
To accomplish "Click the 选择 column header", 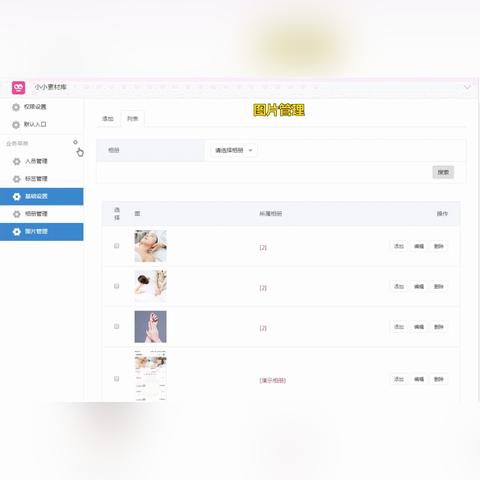I will tap(117, 214).
